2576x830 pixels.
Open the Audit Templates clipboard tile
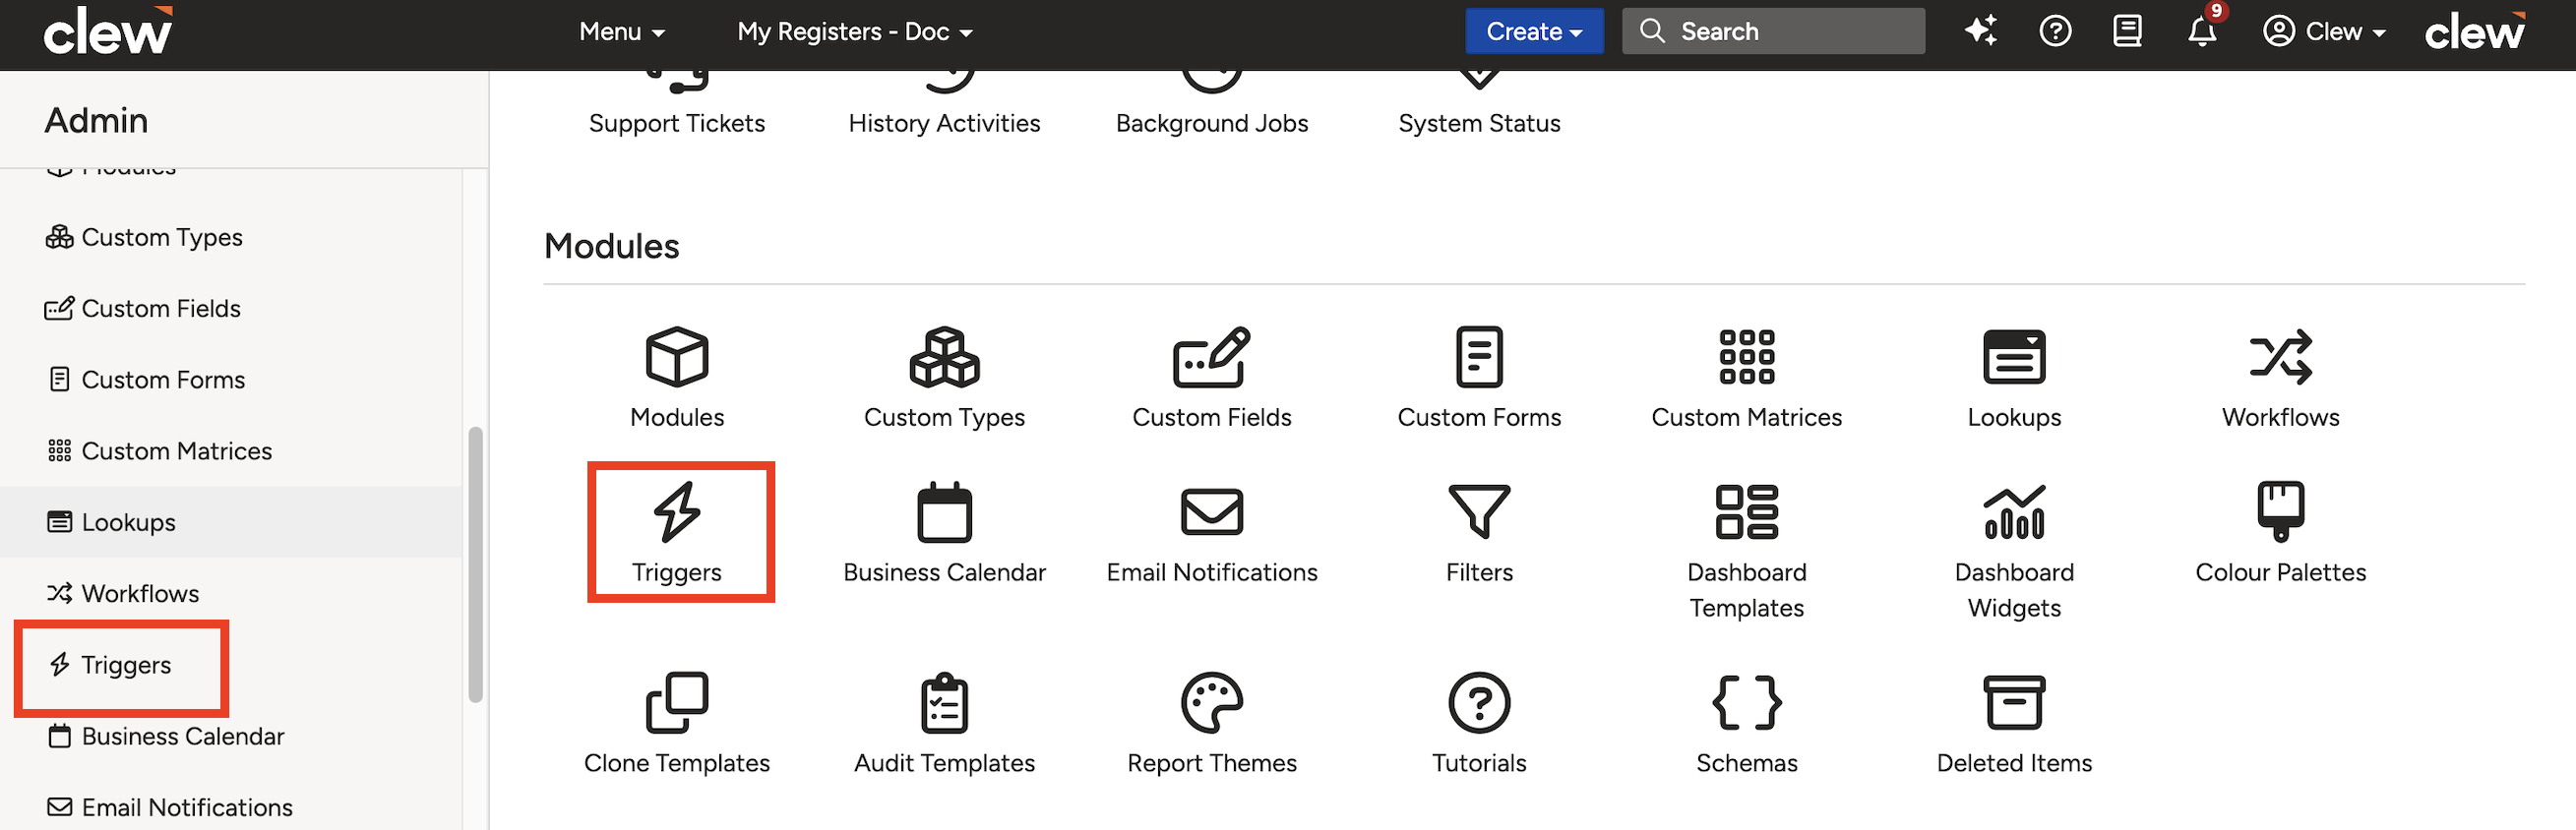point(944,703)
